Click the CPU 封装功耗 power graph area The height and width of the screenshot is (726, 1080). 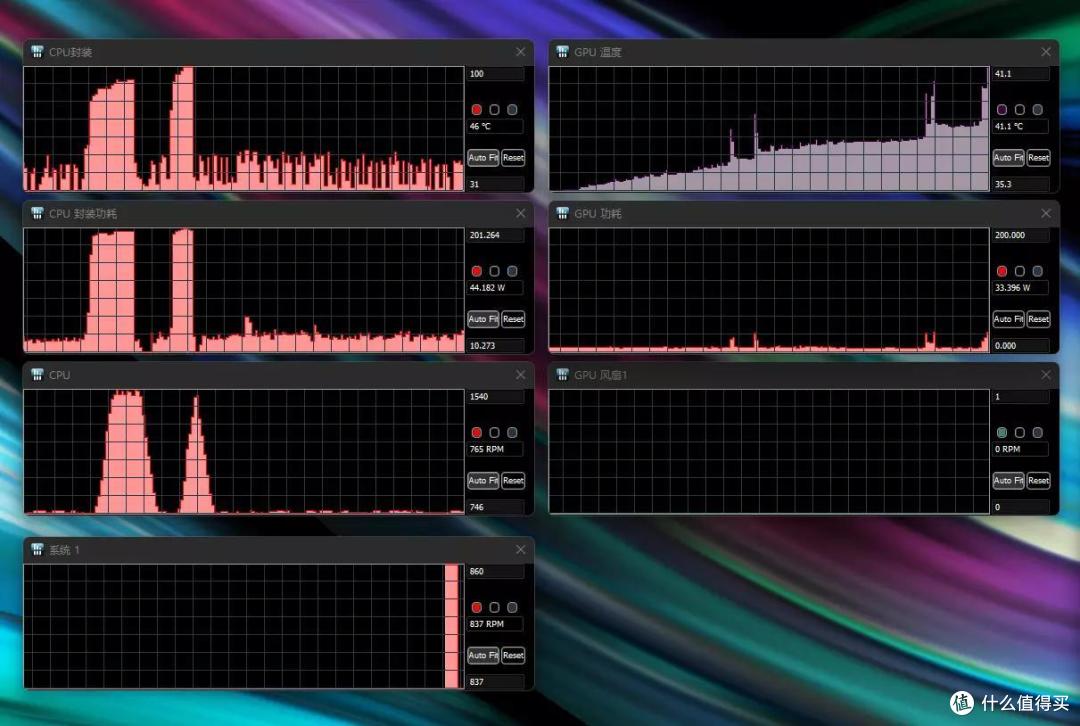(x=244, y=290)
